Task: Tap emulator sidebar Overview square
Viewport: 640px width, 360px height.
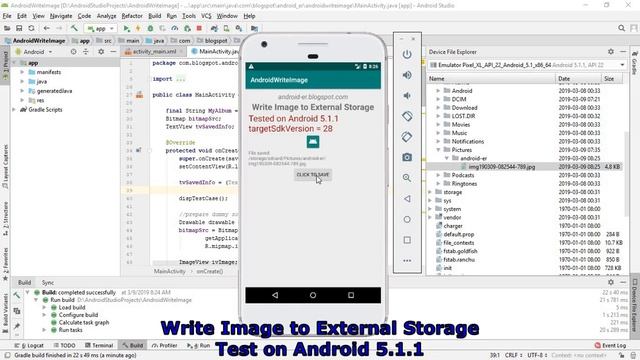Action: tap(407, 240)
